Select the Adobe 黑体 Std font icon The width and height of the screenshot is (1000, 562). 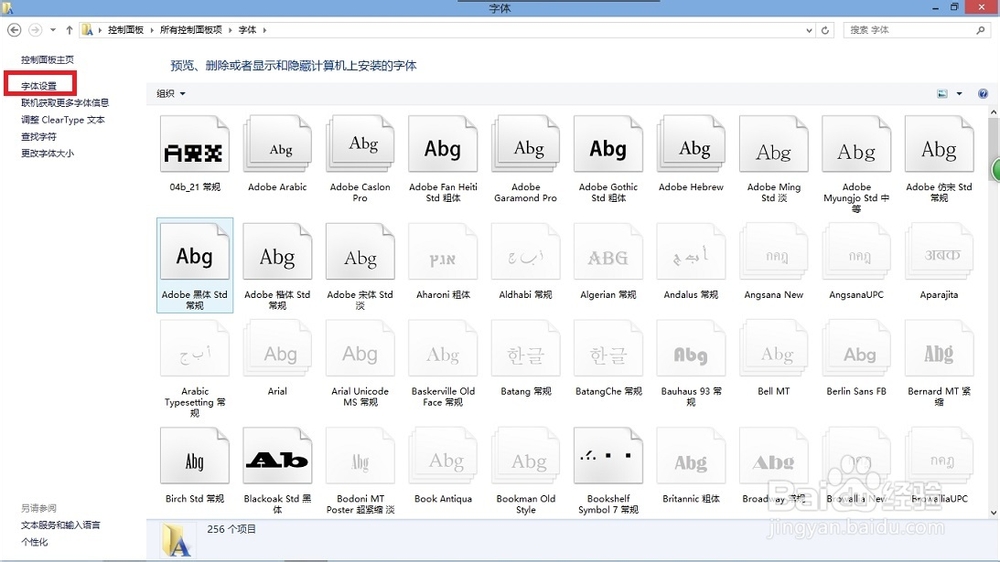[x=195, y=251]
